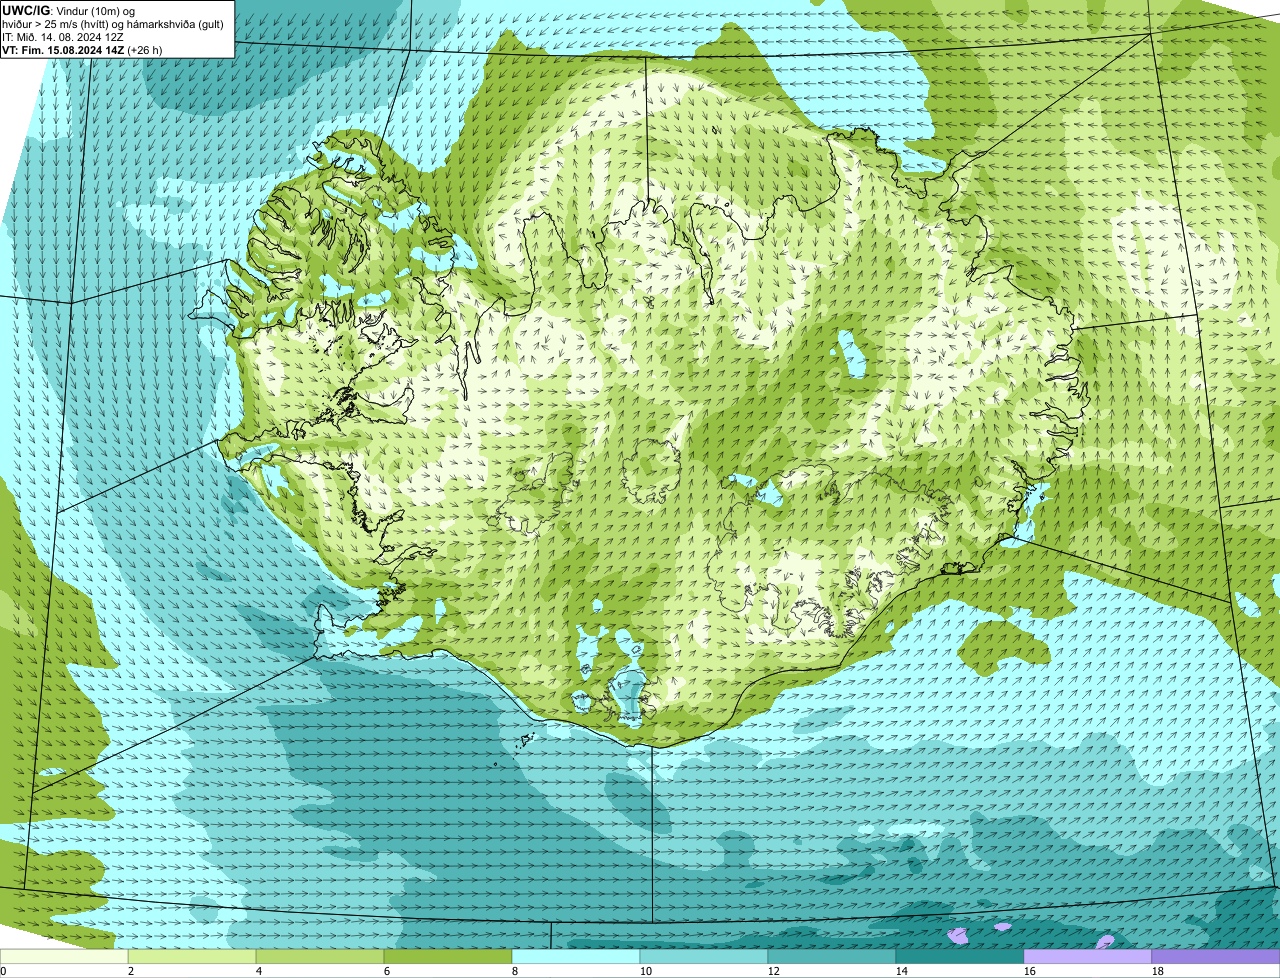This screenshot has height=978, width=1280.
Task: Click the 10–12 m/s turquoise legend swatch
Action: (x=704, y=957)
